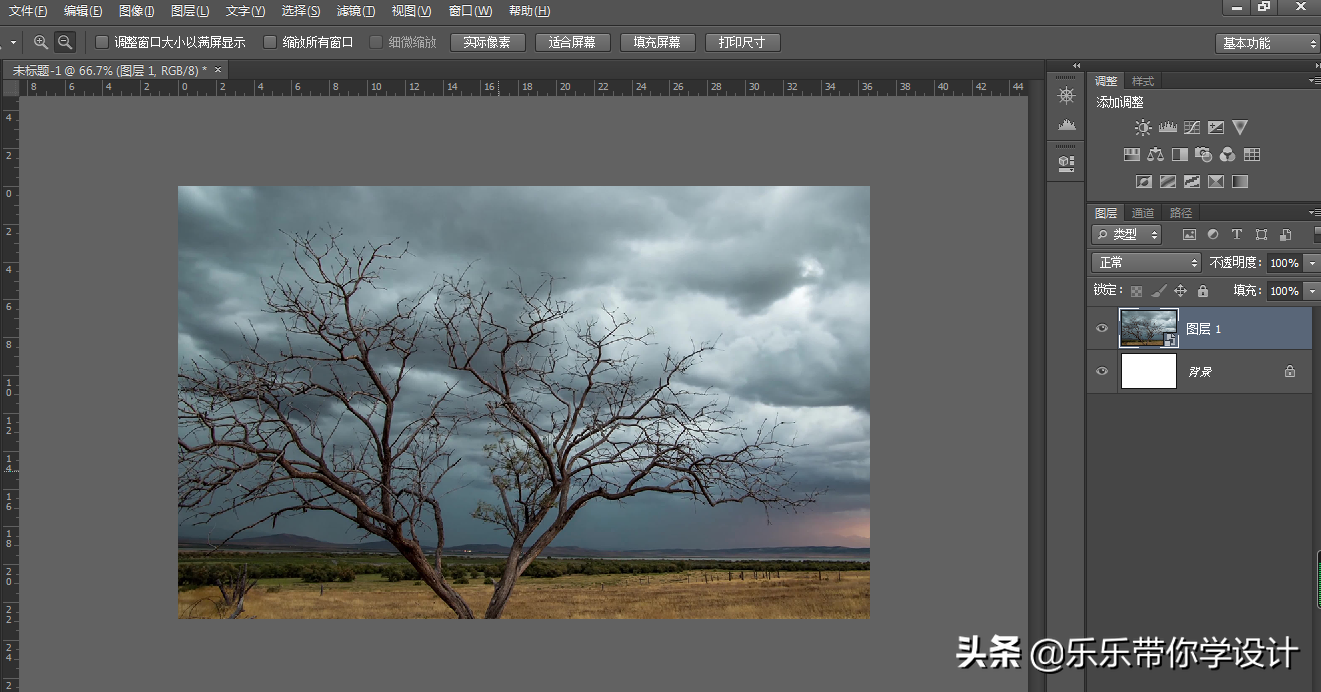Open the 图像(I) menu
Image resolution: width=1321 pixels, height=692 pixels.
tap(136, 11)
